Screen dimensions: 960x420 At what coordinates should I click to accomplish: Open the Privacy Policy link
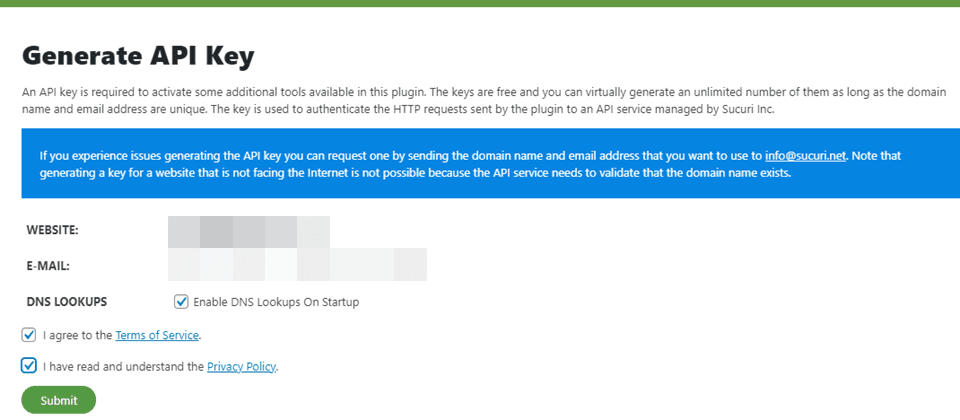point(241,367)
